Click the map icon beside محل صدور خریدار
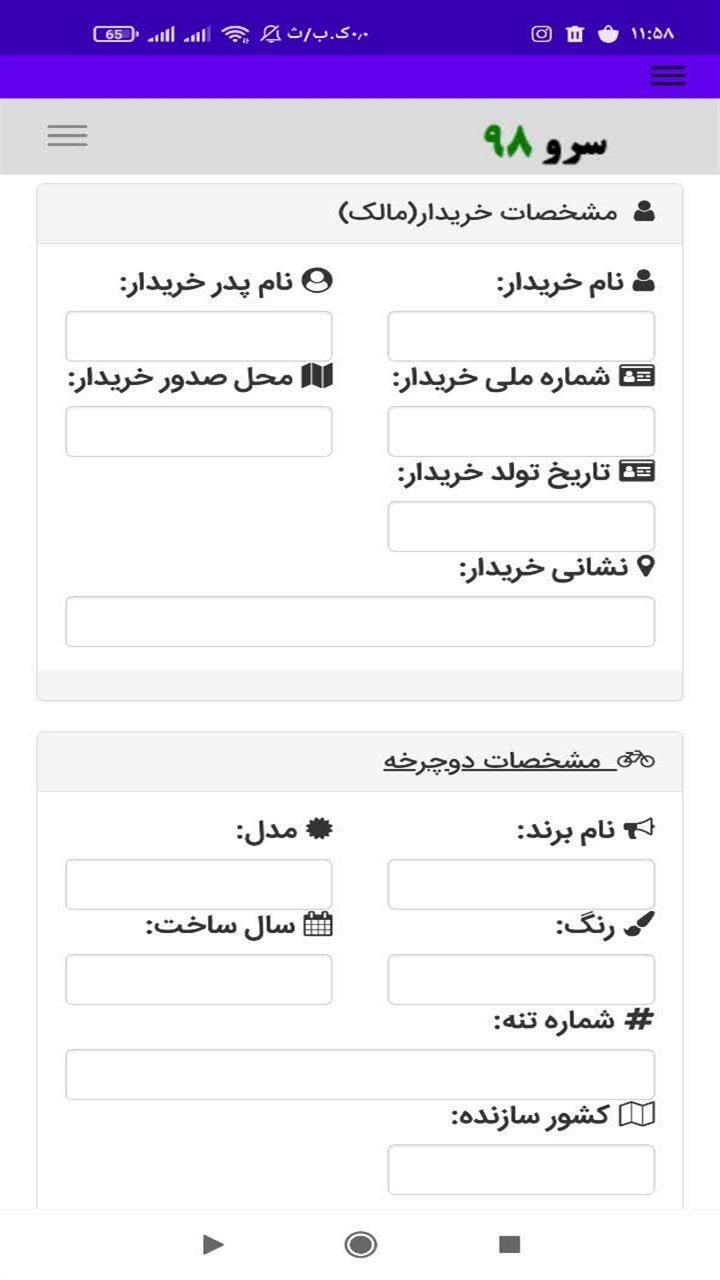 point(317,376)
